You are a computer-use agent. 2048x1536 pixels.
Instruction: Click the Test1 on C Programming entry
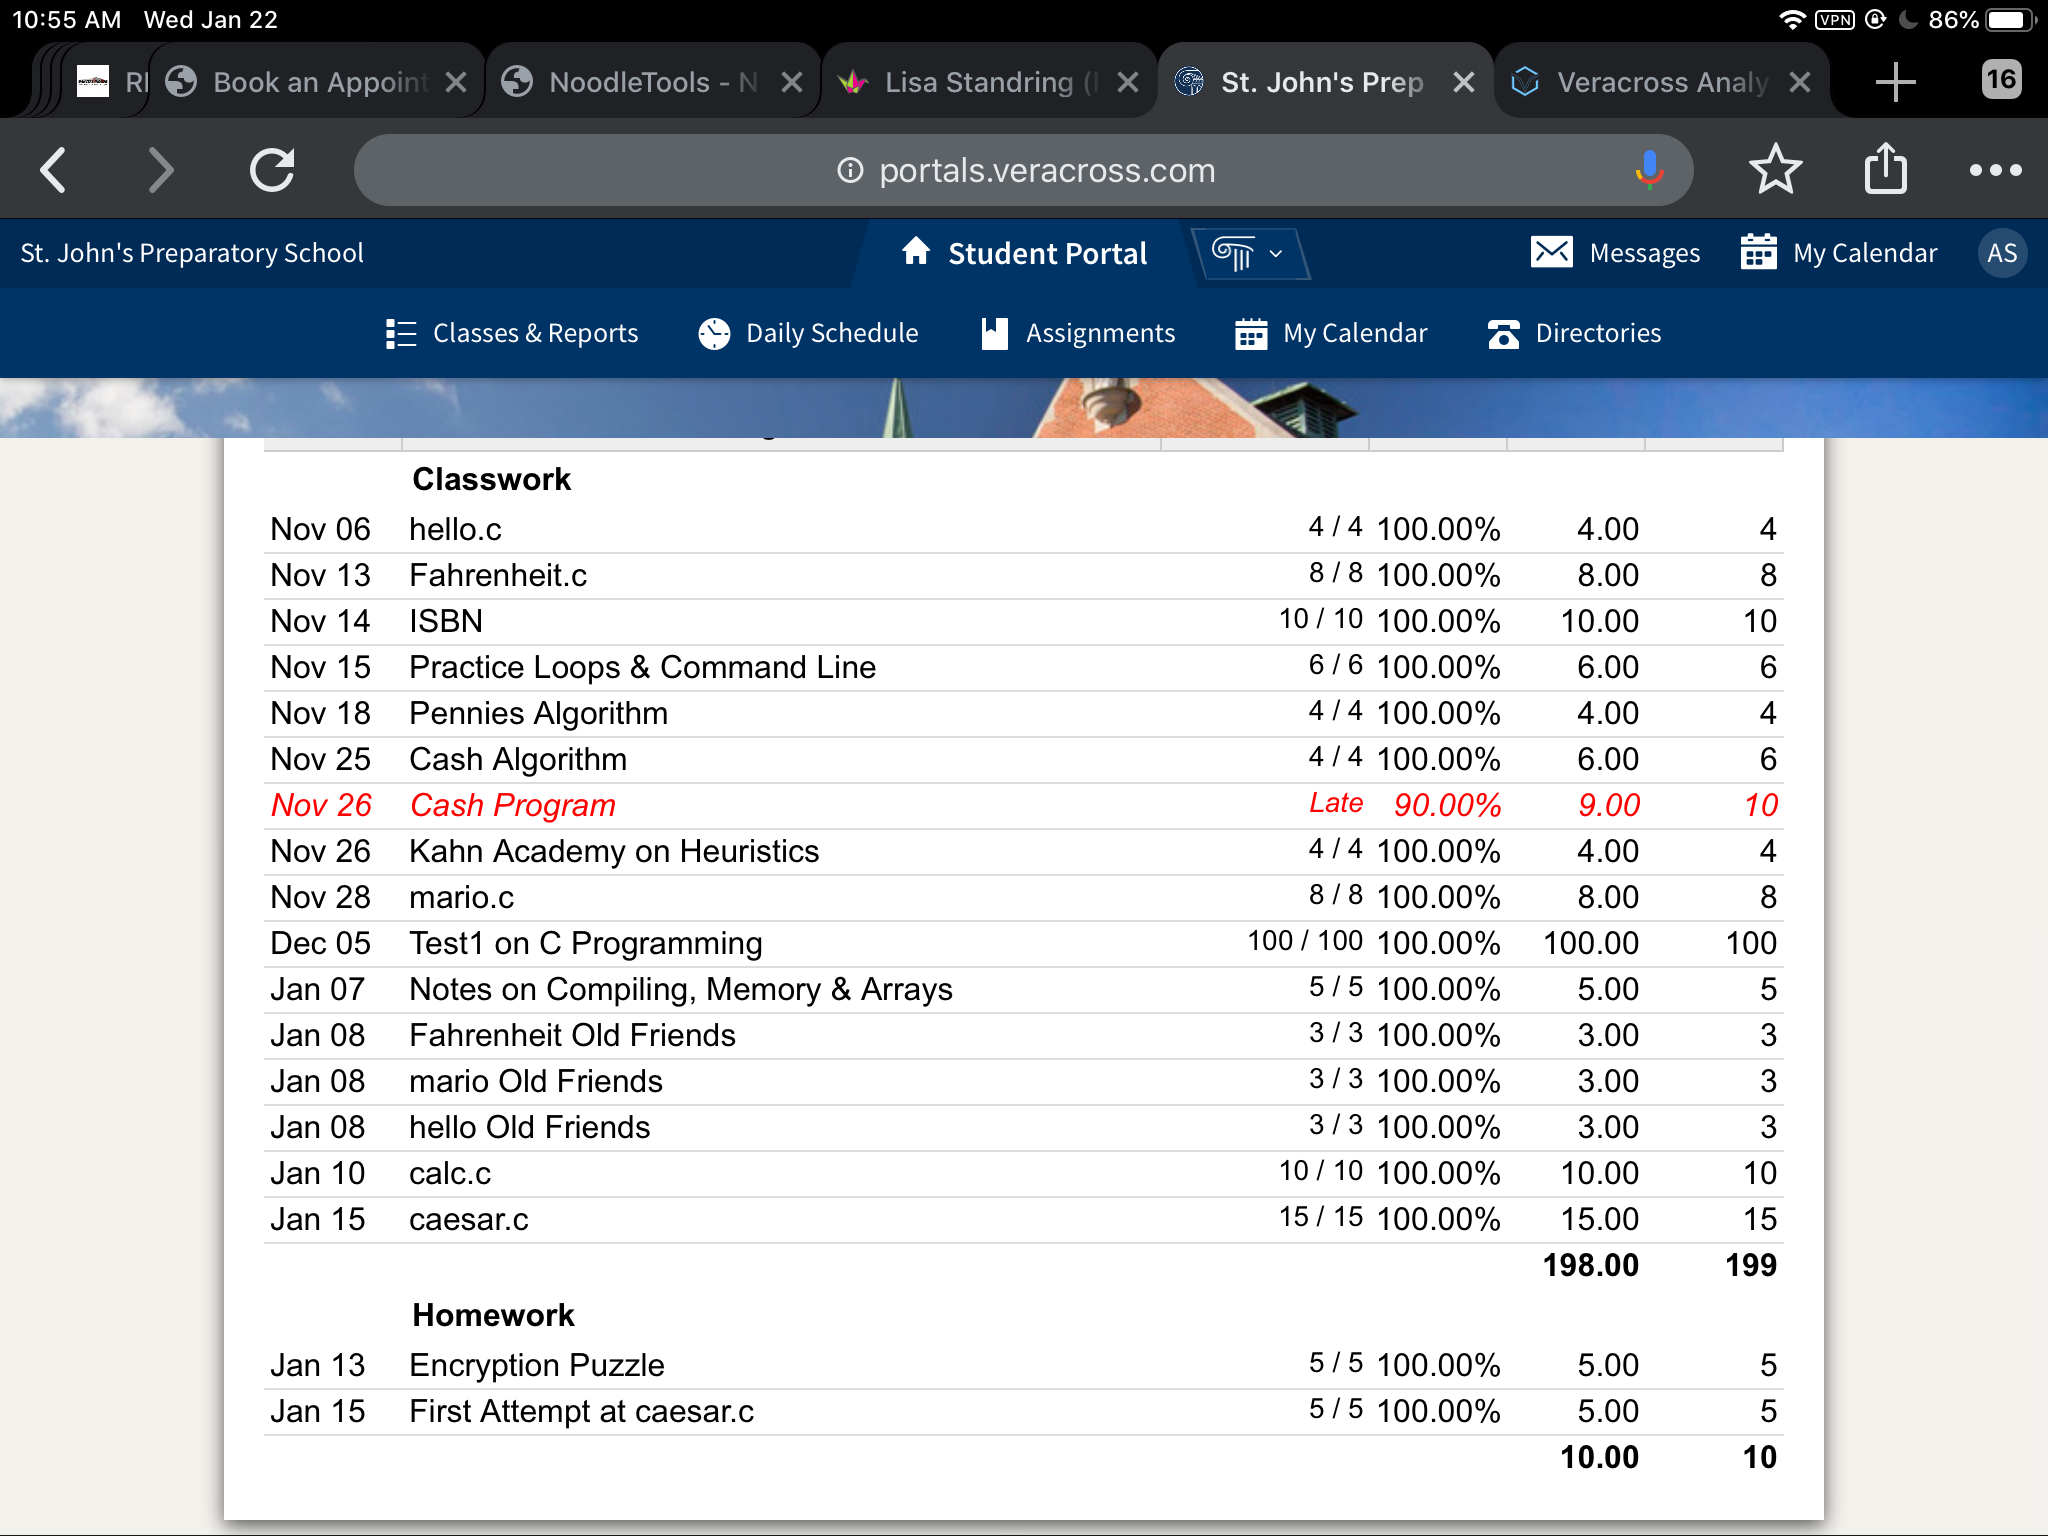click(585, 942)
